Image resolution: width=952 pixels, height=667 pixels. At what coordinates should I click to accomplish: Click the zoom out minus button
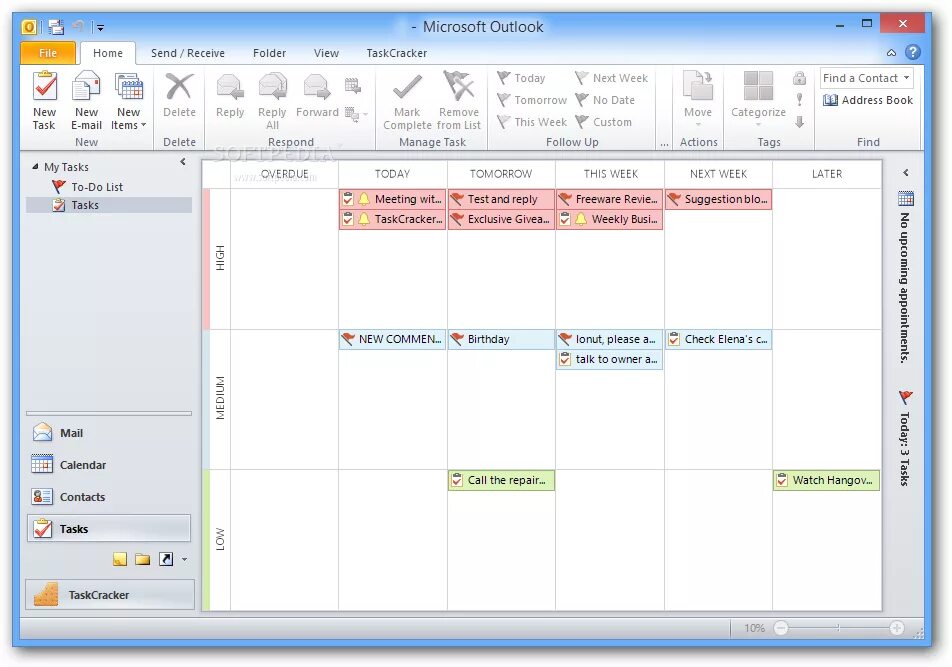781,628
